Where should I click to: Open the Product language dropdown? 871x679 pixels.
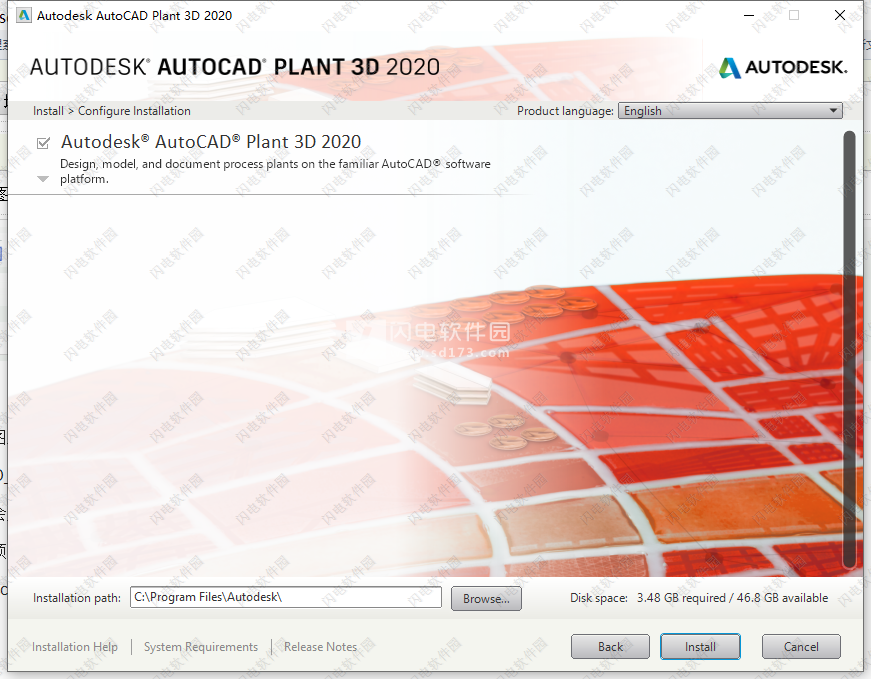click(730, 111)
